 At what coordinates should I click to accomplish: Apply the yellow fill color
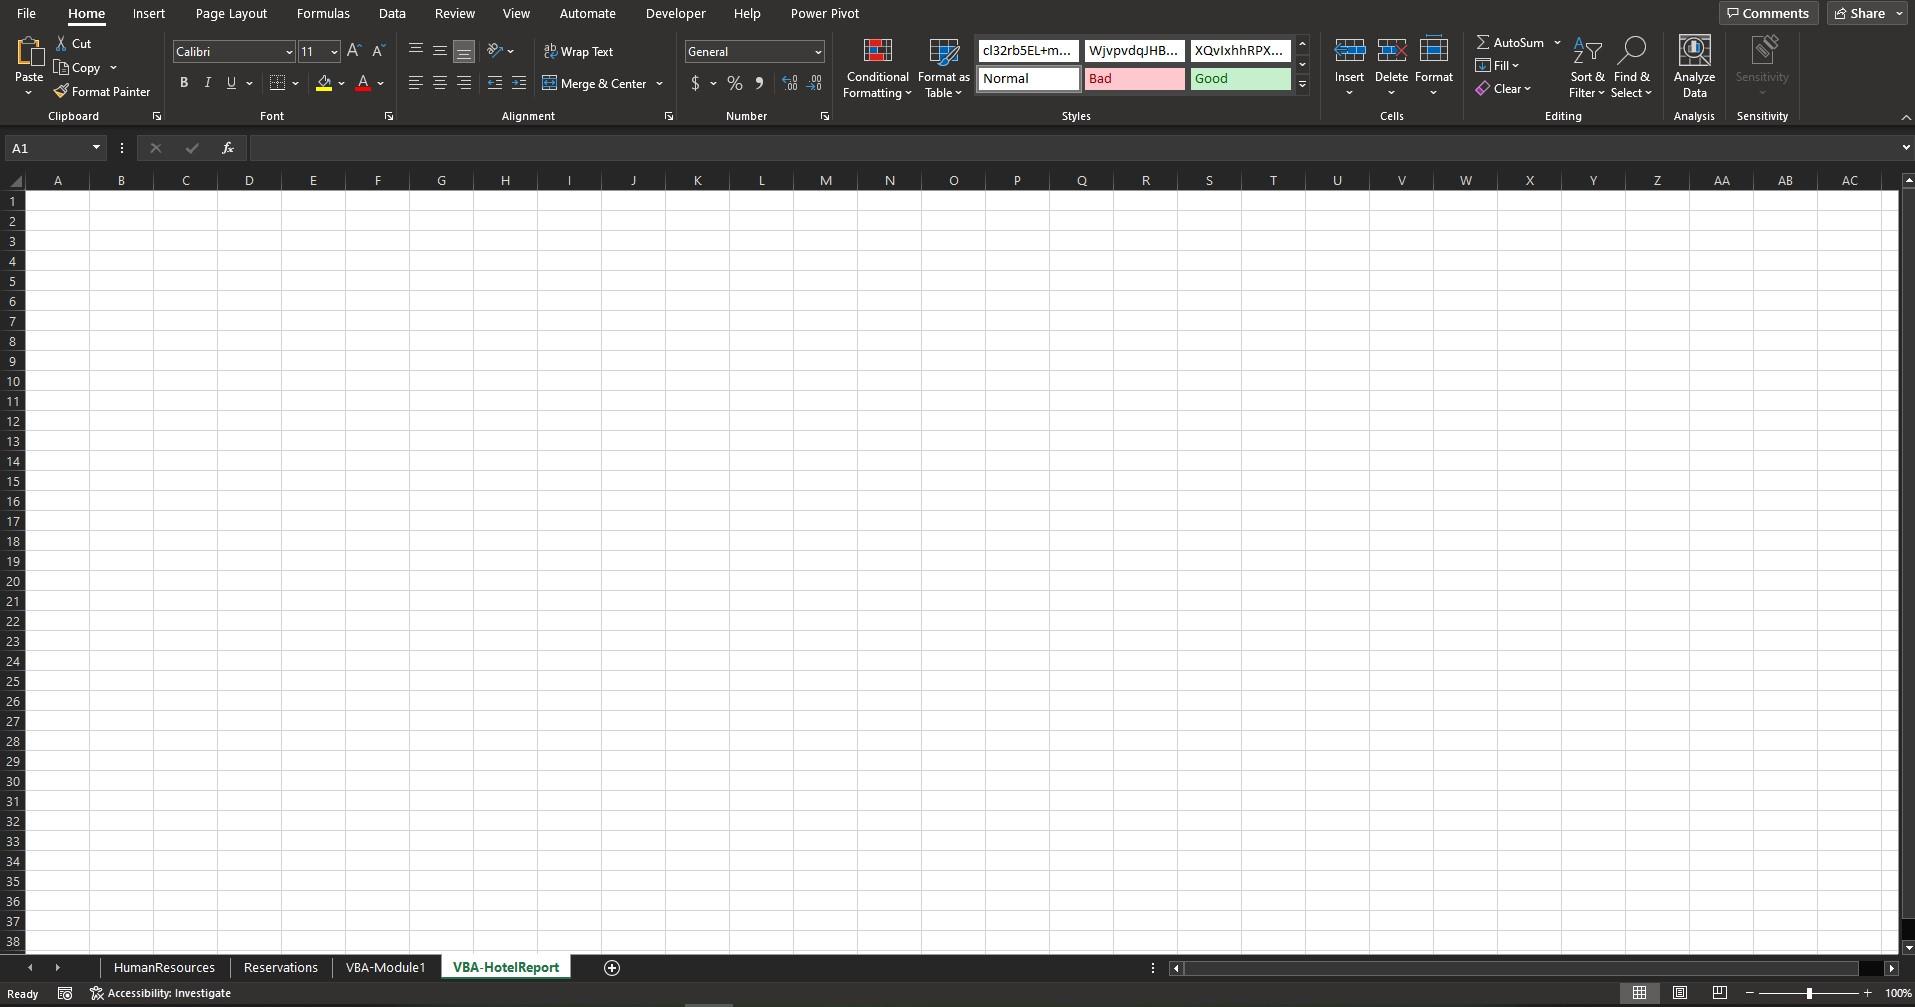324,83
